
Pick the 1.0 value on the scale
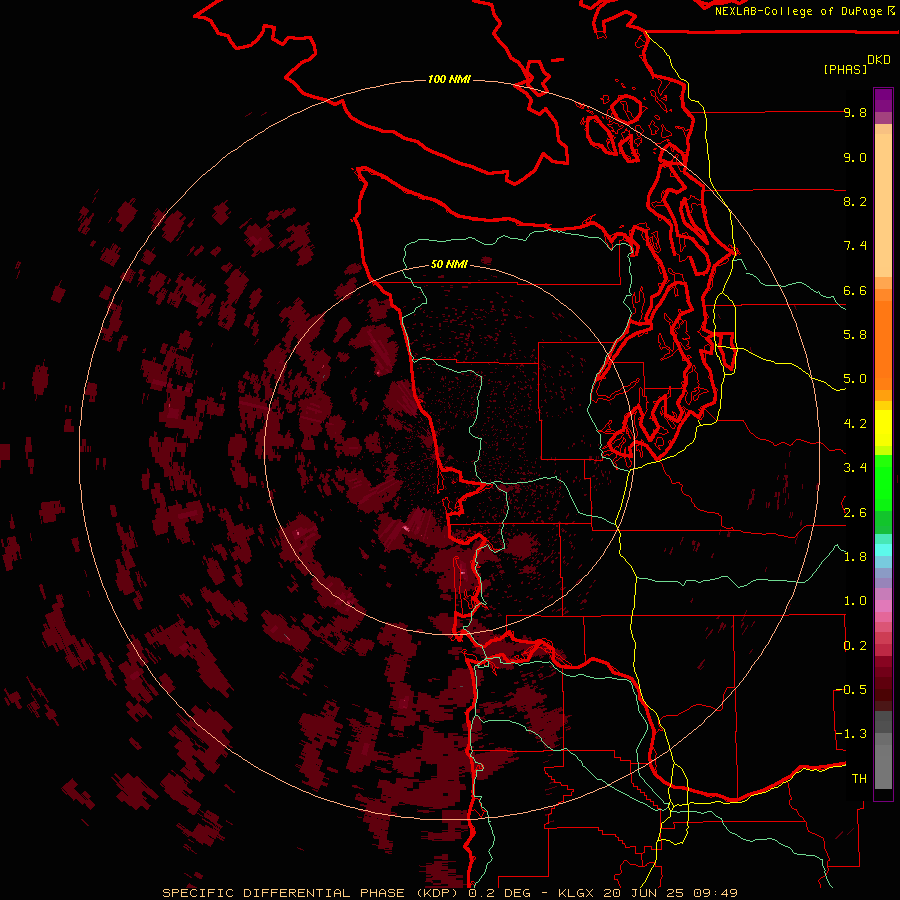click(x=855, y=601)
